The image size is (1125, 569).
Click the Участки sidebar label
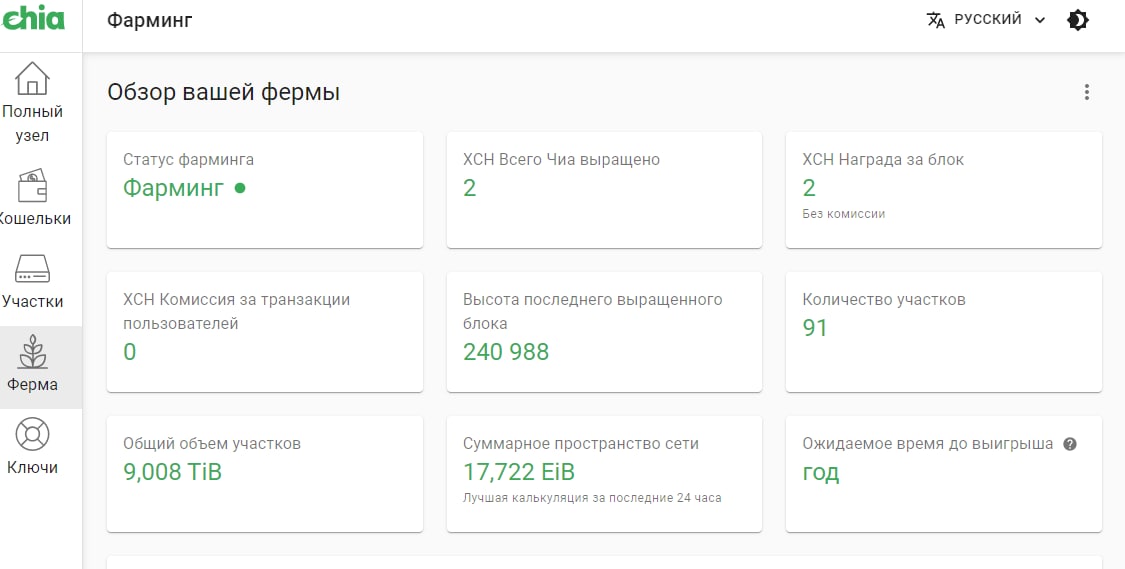[33, 302]
